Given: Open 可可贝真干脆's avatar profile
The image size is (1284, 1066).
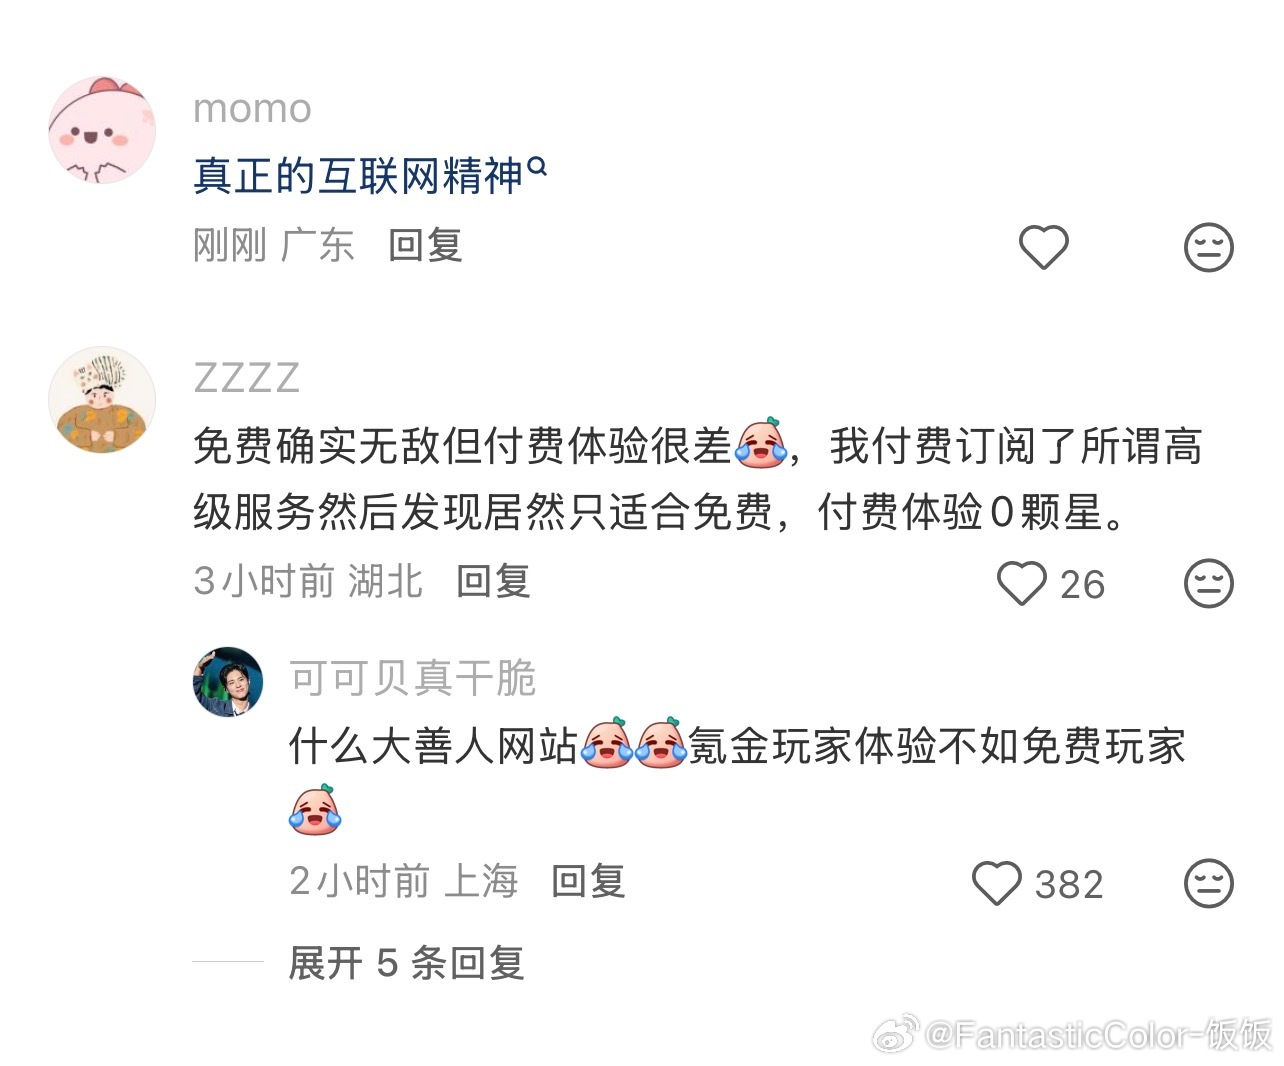Looking at the screenshot, I should pos(228,682).
